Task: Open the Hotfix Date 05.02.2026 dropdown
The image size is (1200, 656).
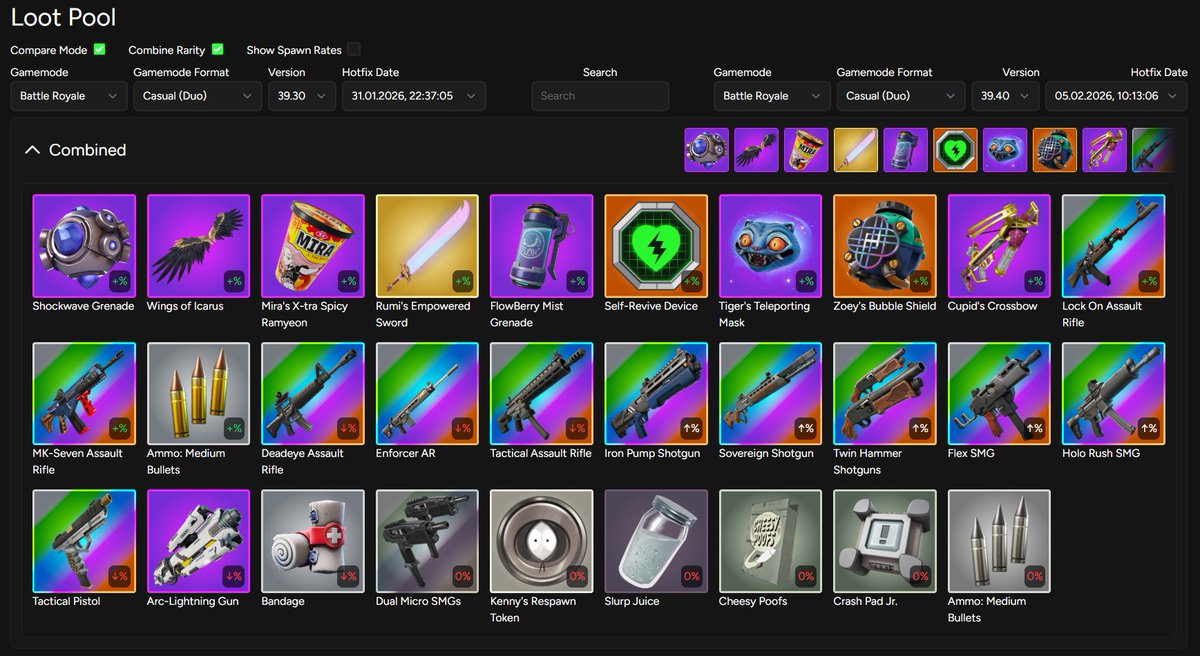Action: tap(1117, 96)
